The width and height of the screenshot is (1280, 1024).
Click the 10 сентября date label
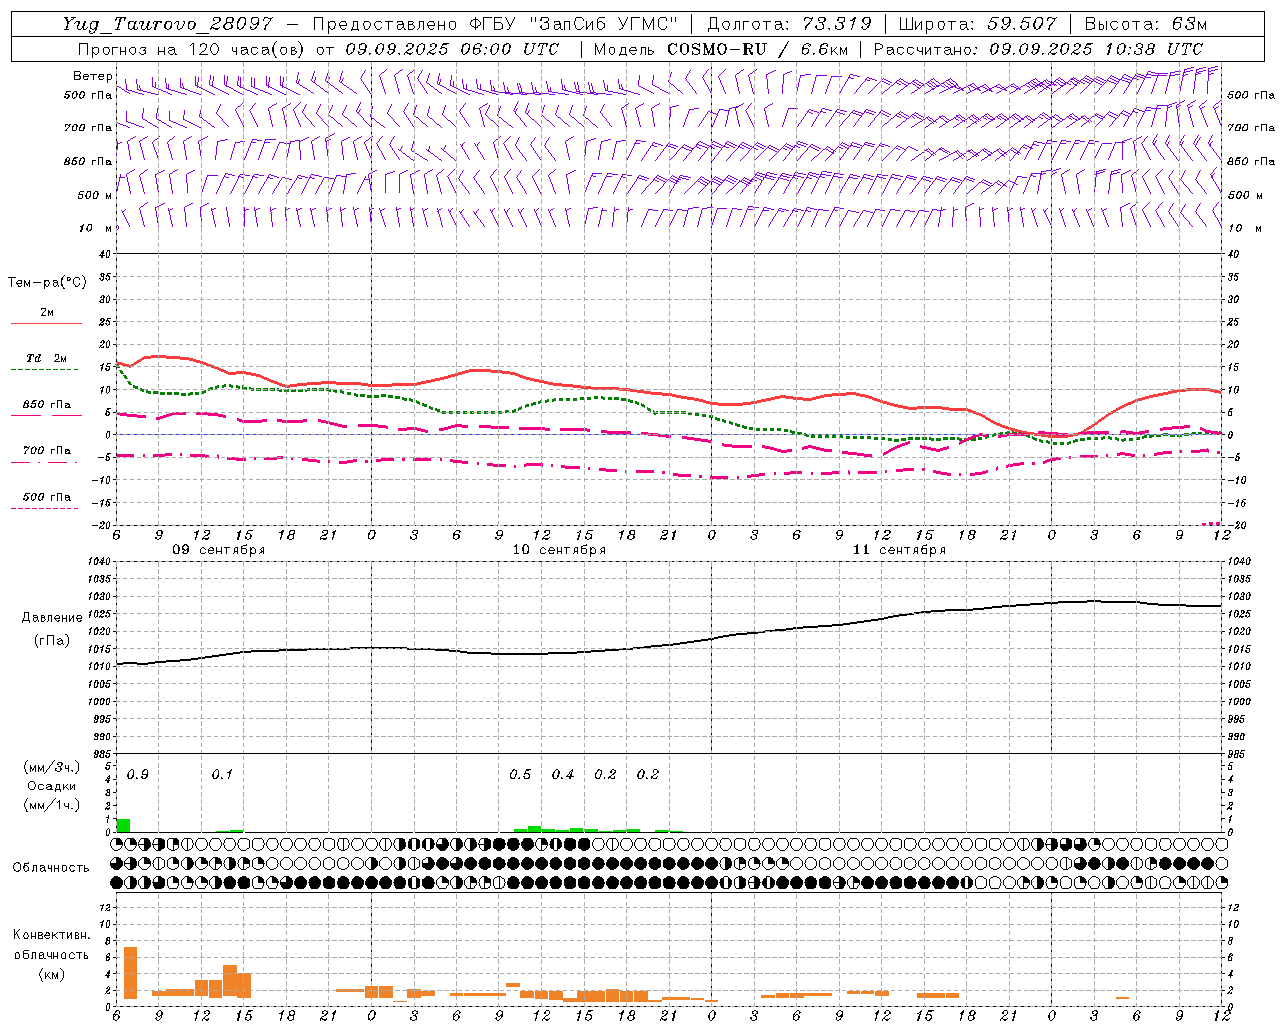559,549
